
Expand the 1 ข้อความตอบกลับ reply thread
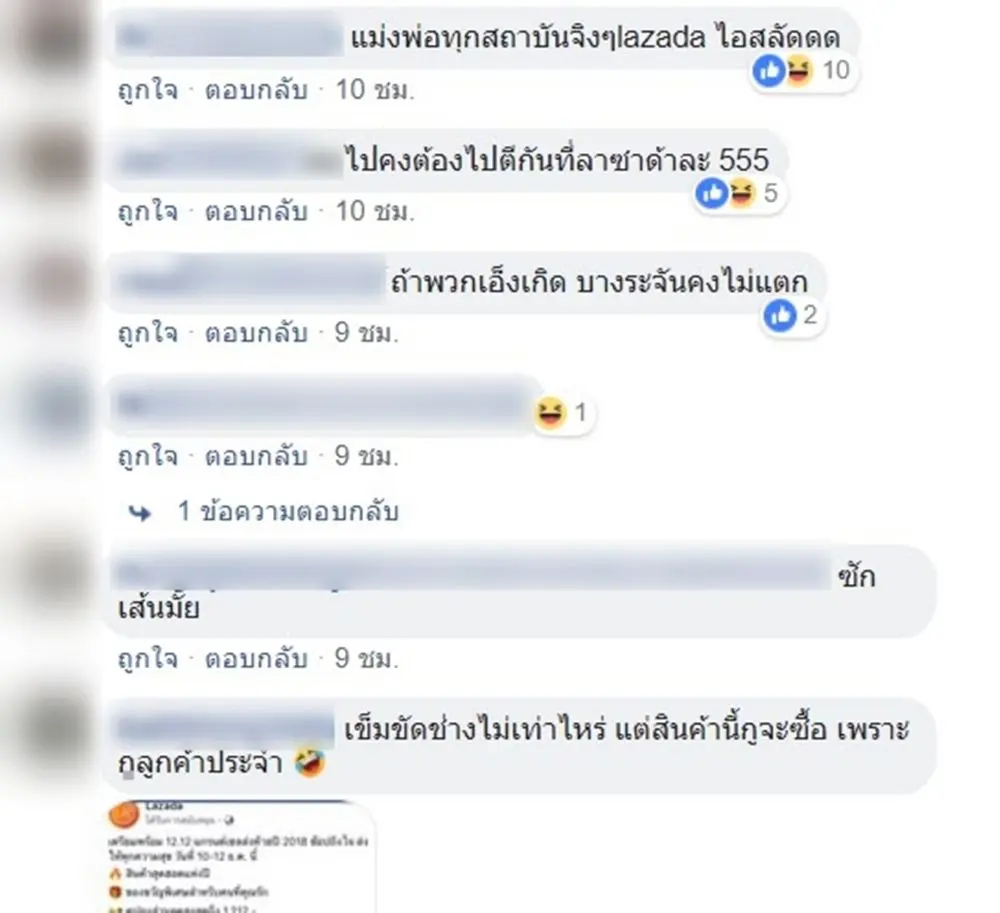(288, 512)
